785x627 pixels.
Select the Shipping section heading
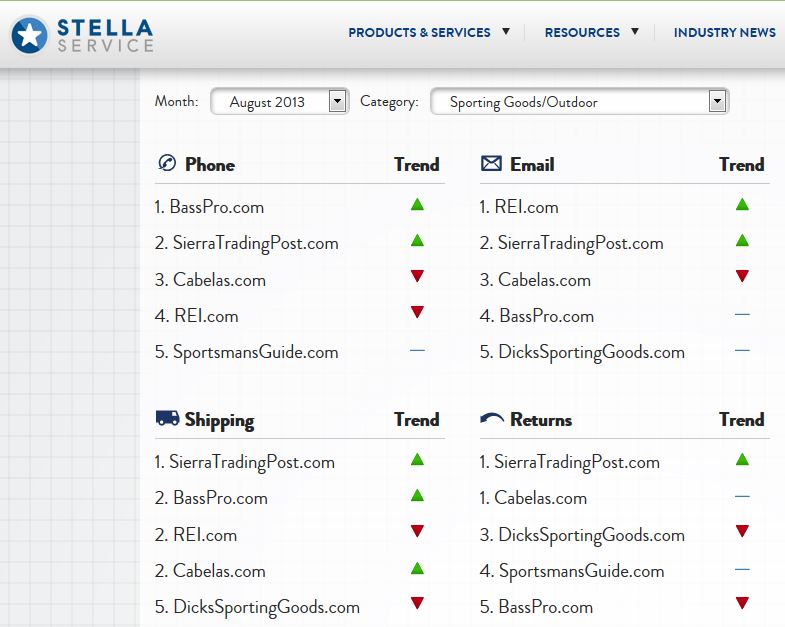(x=219, y=420)
